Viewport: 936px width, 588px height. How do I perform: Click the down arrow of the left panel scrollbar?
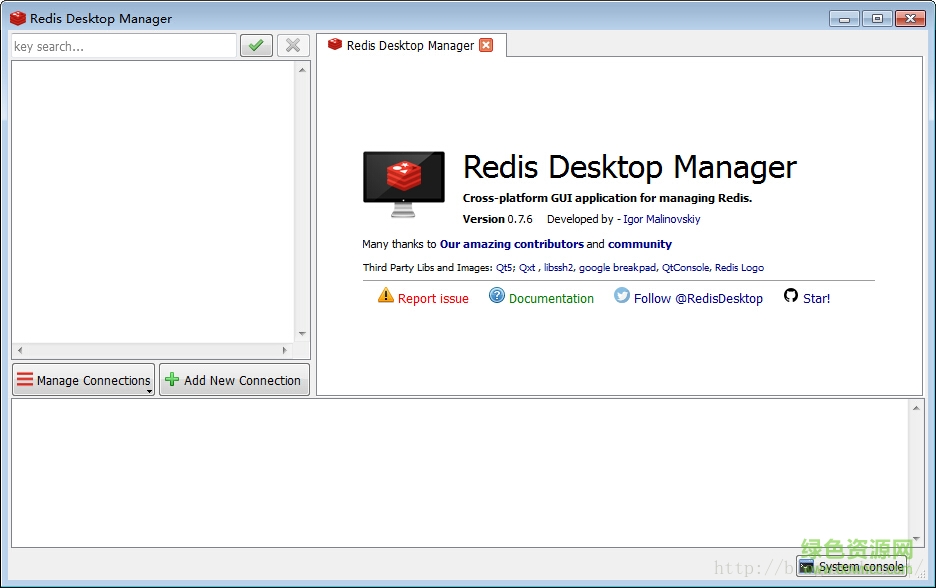pyautogui.click(x=302, y=334)
